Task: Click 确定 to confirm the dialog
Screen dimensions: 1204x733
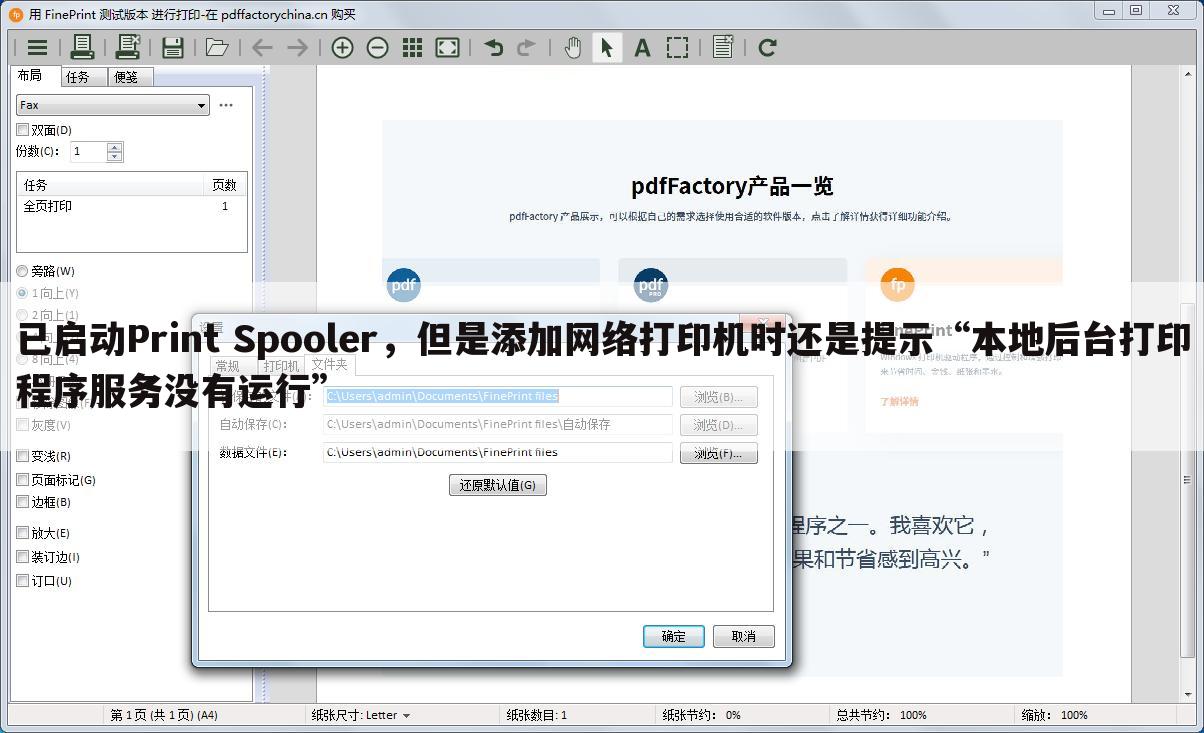Action: [x=673, y=636]
